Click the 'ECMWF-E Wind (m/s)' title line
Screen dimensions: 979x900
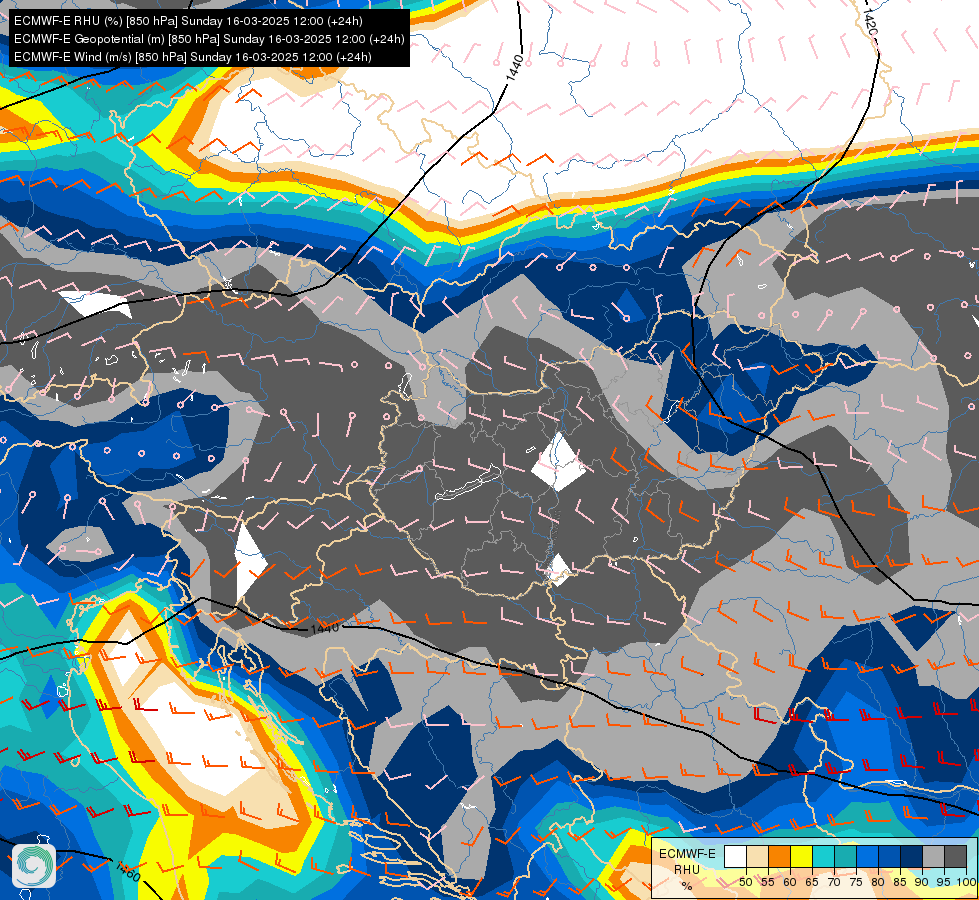pos(193,57)
